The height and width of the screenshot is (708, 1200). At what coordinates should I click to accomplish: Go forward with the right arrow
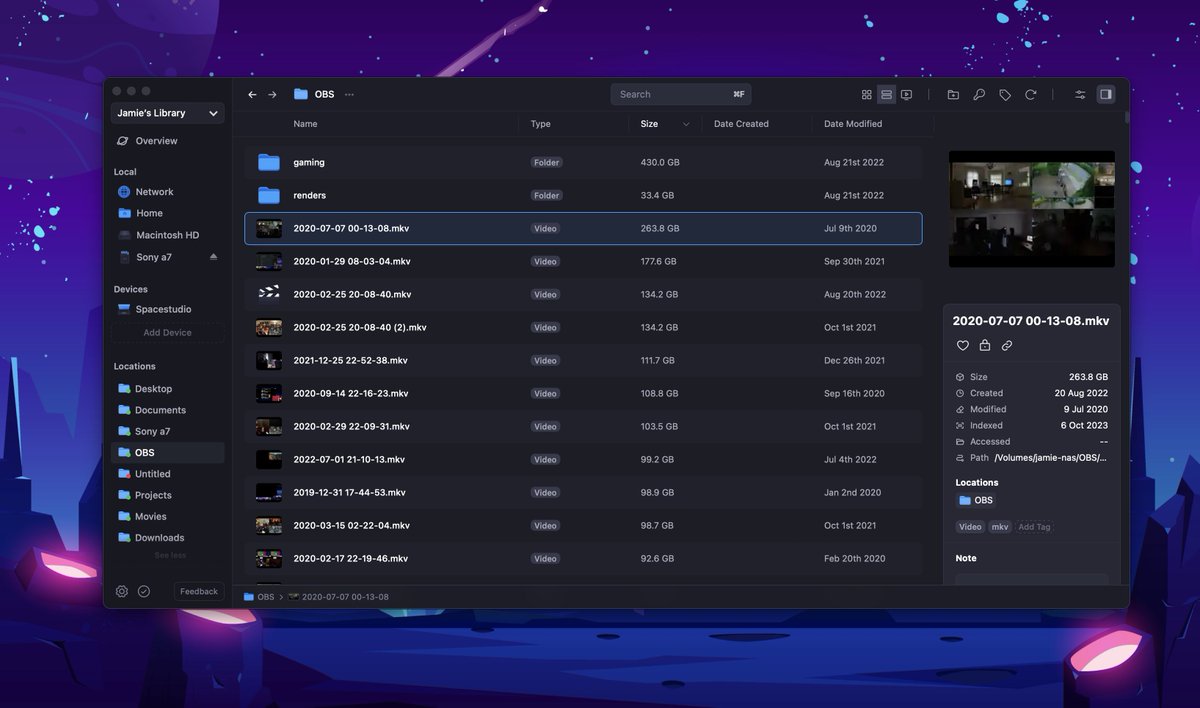tap(272, 94)
